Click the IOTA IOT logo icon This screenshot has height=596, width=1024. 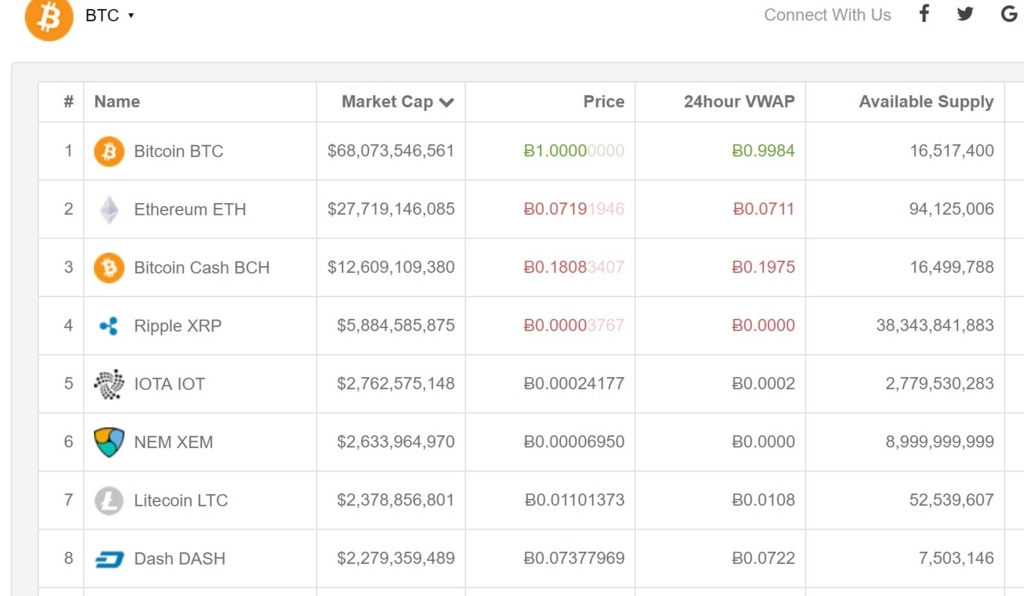point(109,384)
